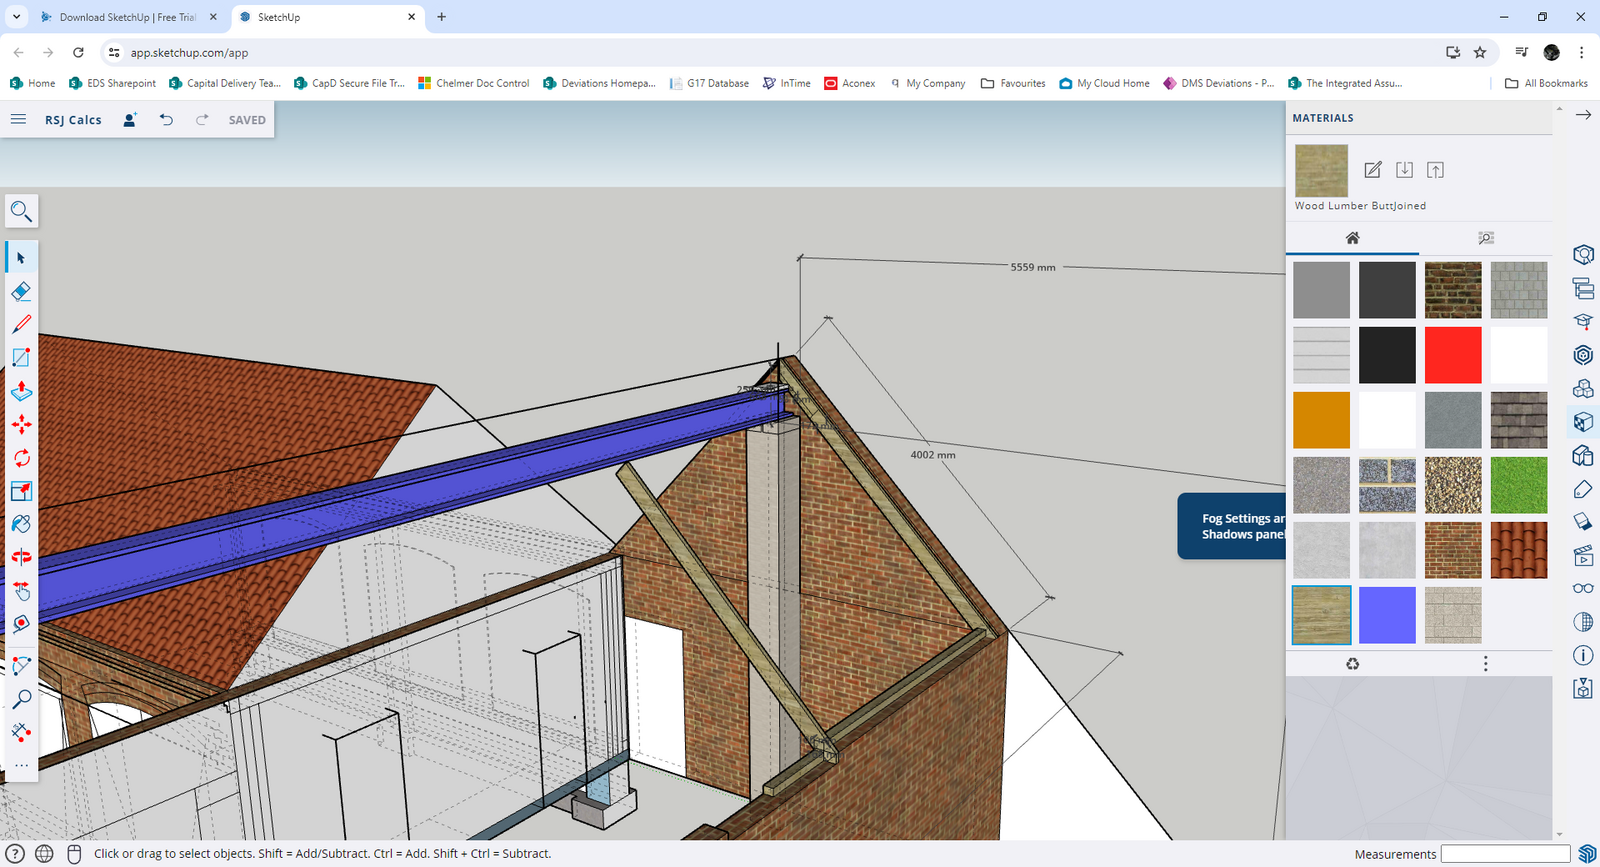Click the Undo arrow
This screenshot has width=1600, height=867.
[166, 120]
